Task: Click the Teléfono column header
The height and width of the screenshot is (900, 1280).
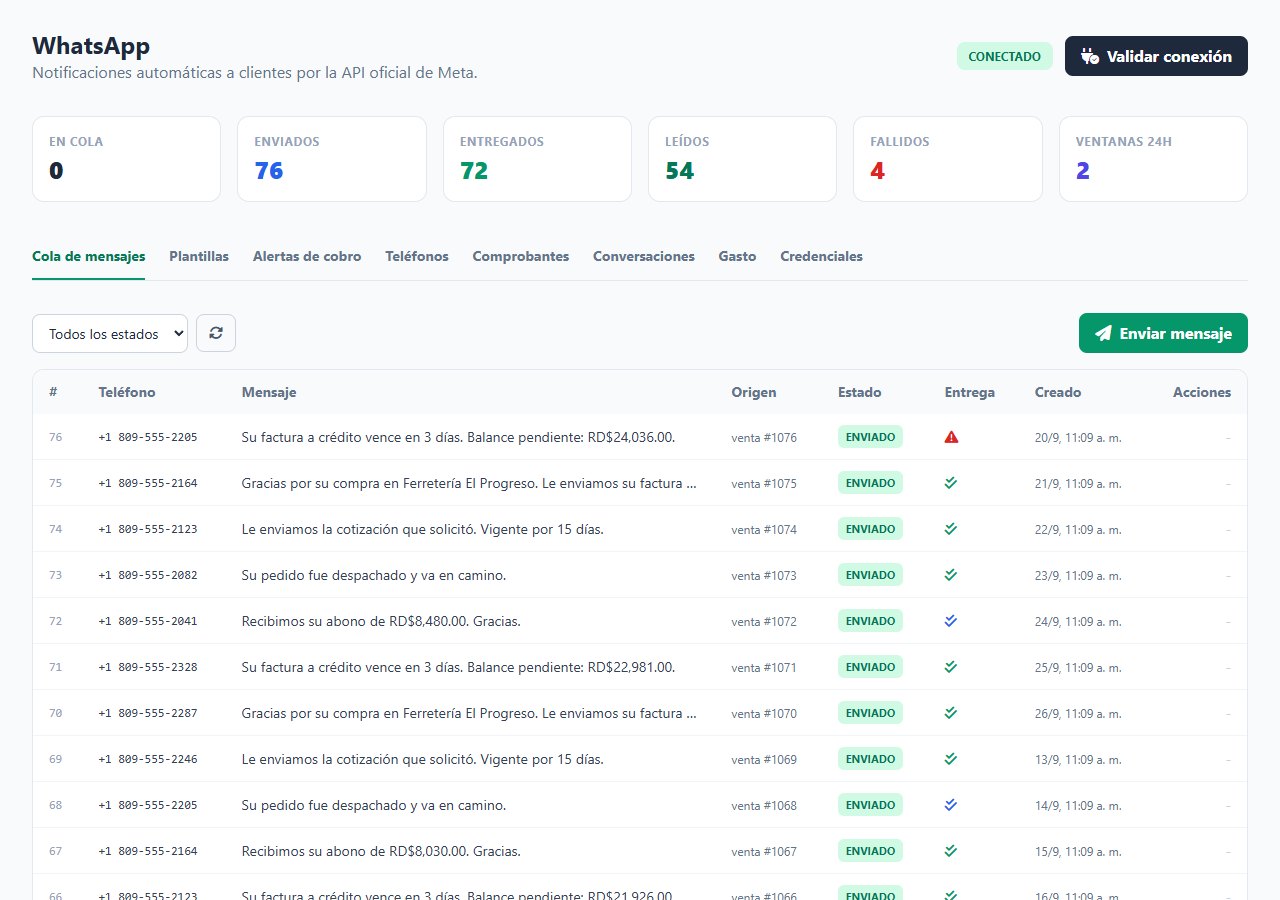Action: (x=127, y=392)
